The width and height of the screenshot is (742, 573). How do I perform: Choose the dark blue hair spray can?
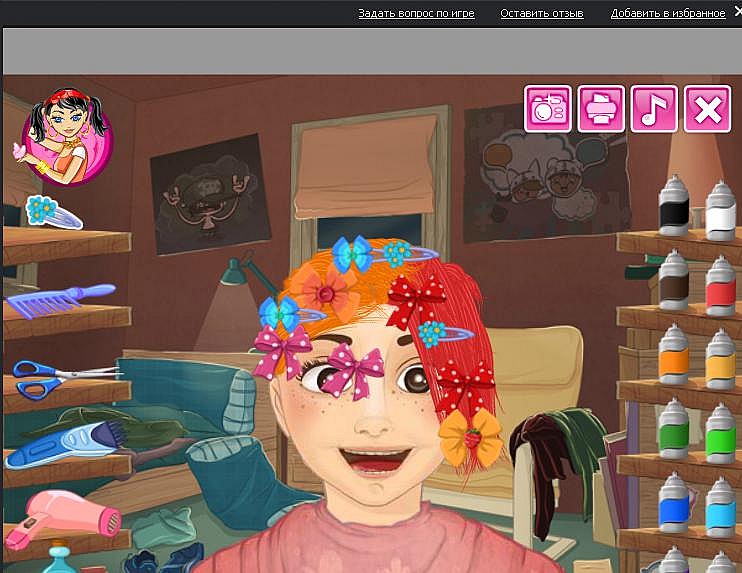(673, 503)
